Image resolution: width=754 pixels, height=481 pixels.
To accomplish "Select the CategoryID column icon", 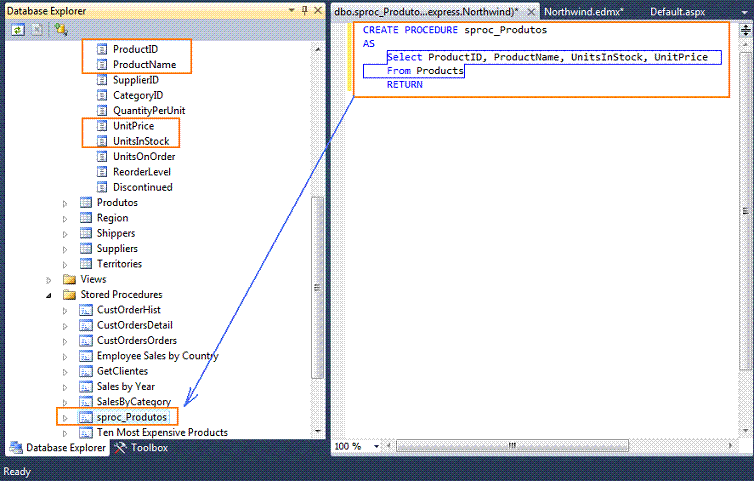I will pyautogui.click(x=102, y=95).
